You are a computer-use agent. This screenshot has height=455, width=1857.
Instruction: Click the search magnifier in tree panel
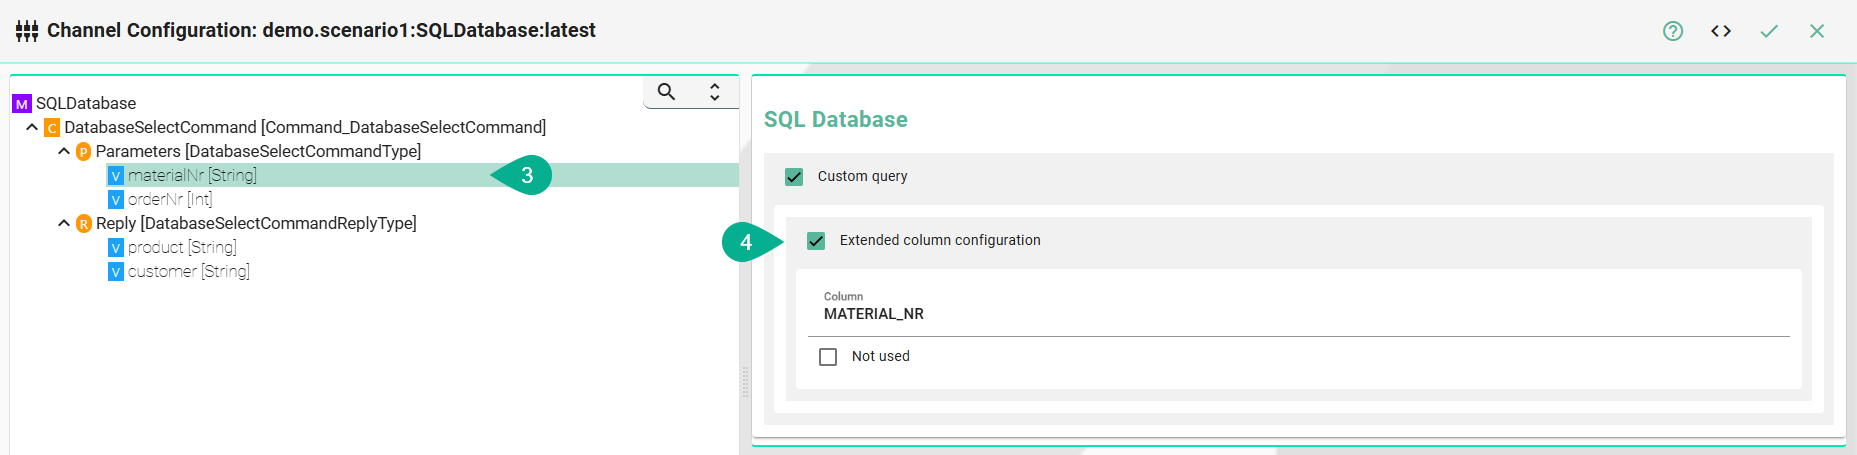666,92
